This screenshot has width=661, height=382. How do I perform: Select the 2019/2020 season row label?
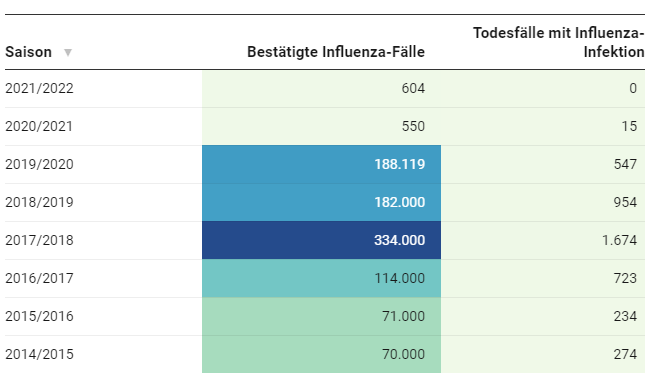click(x=39, y=164)
